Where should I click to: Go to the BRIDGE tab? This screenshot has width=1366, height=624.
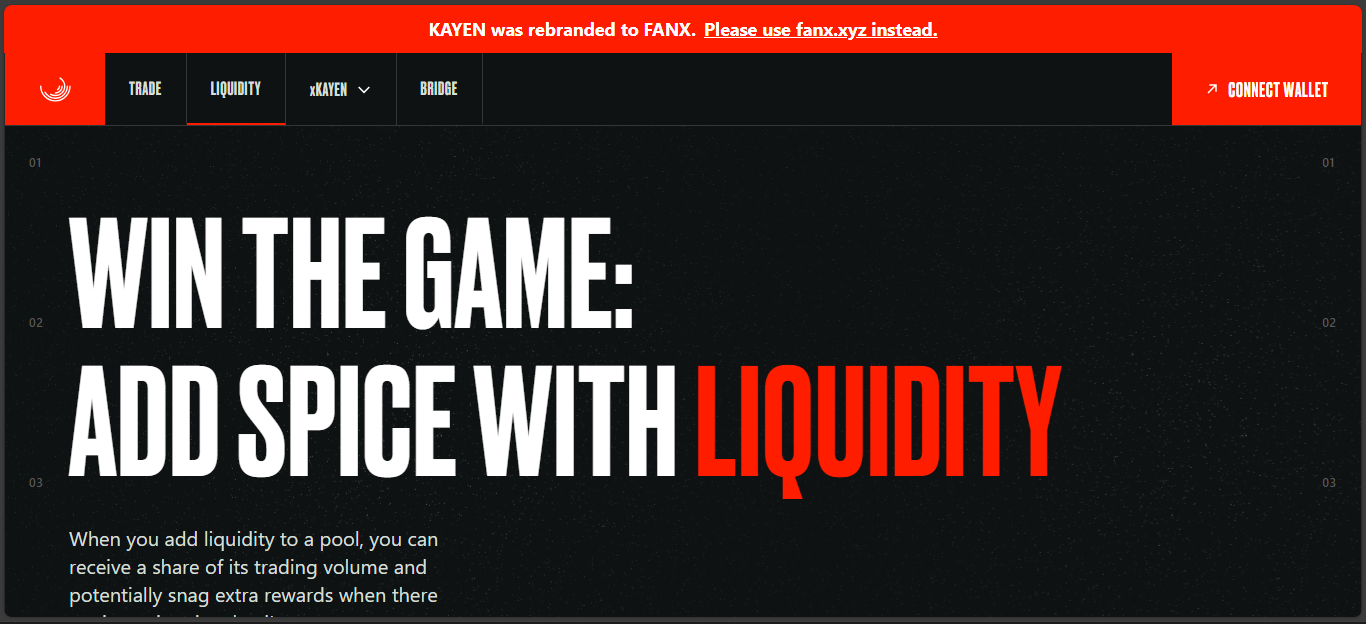click(439, 89)
